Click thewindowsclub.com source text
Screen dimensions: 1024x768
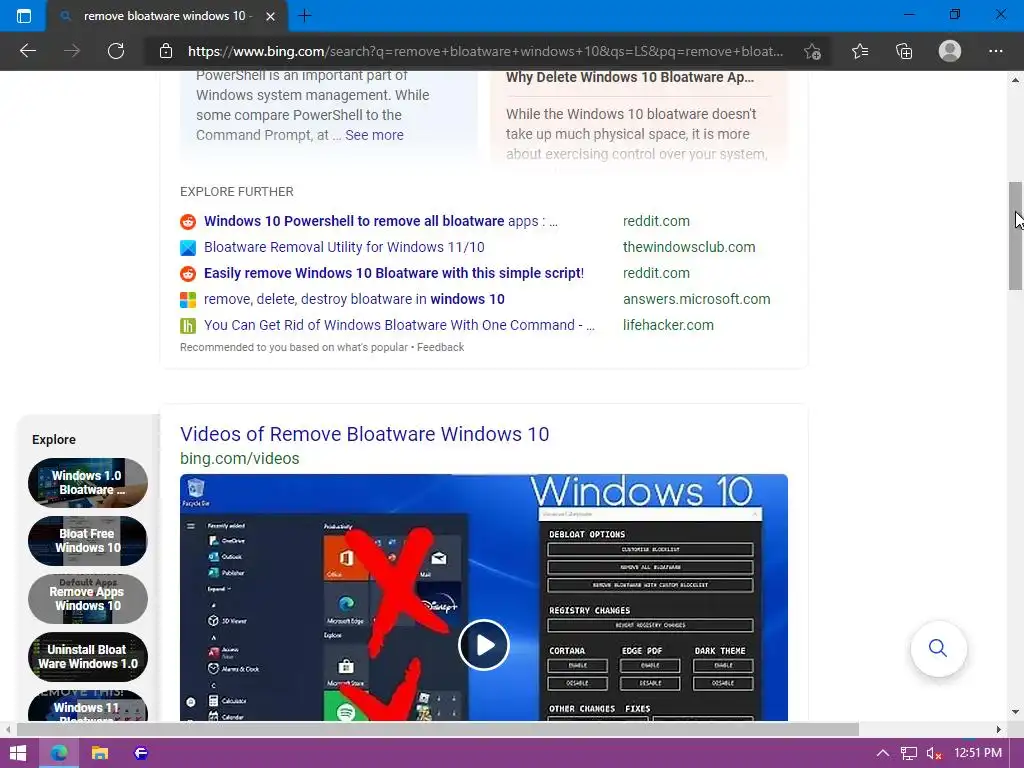689,247
